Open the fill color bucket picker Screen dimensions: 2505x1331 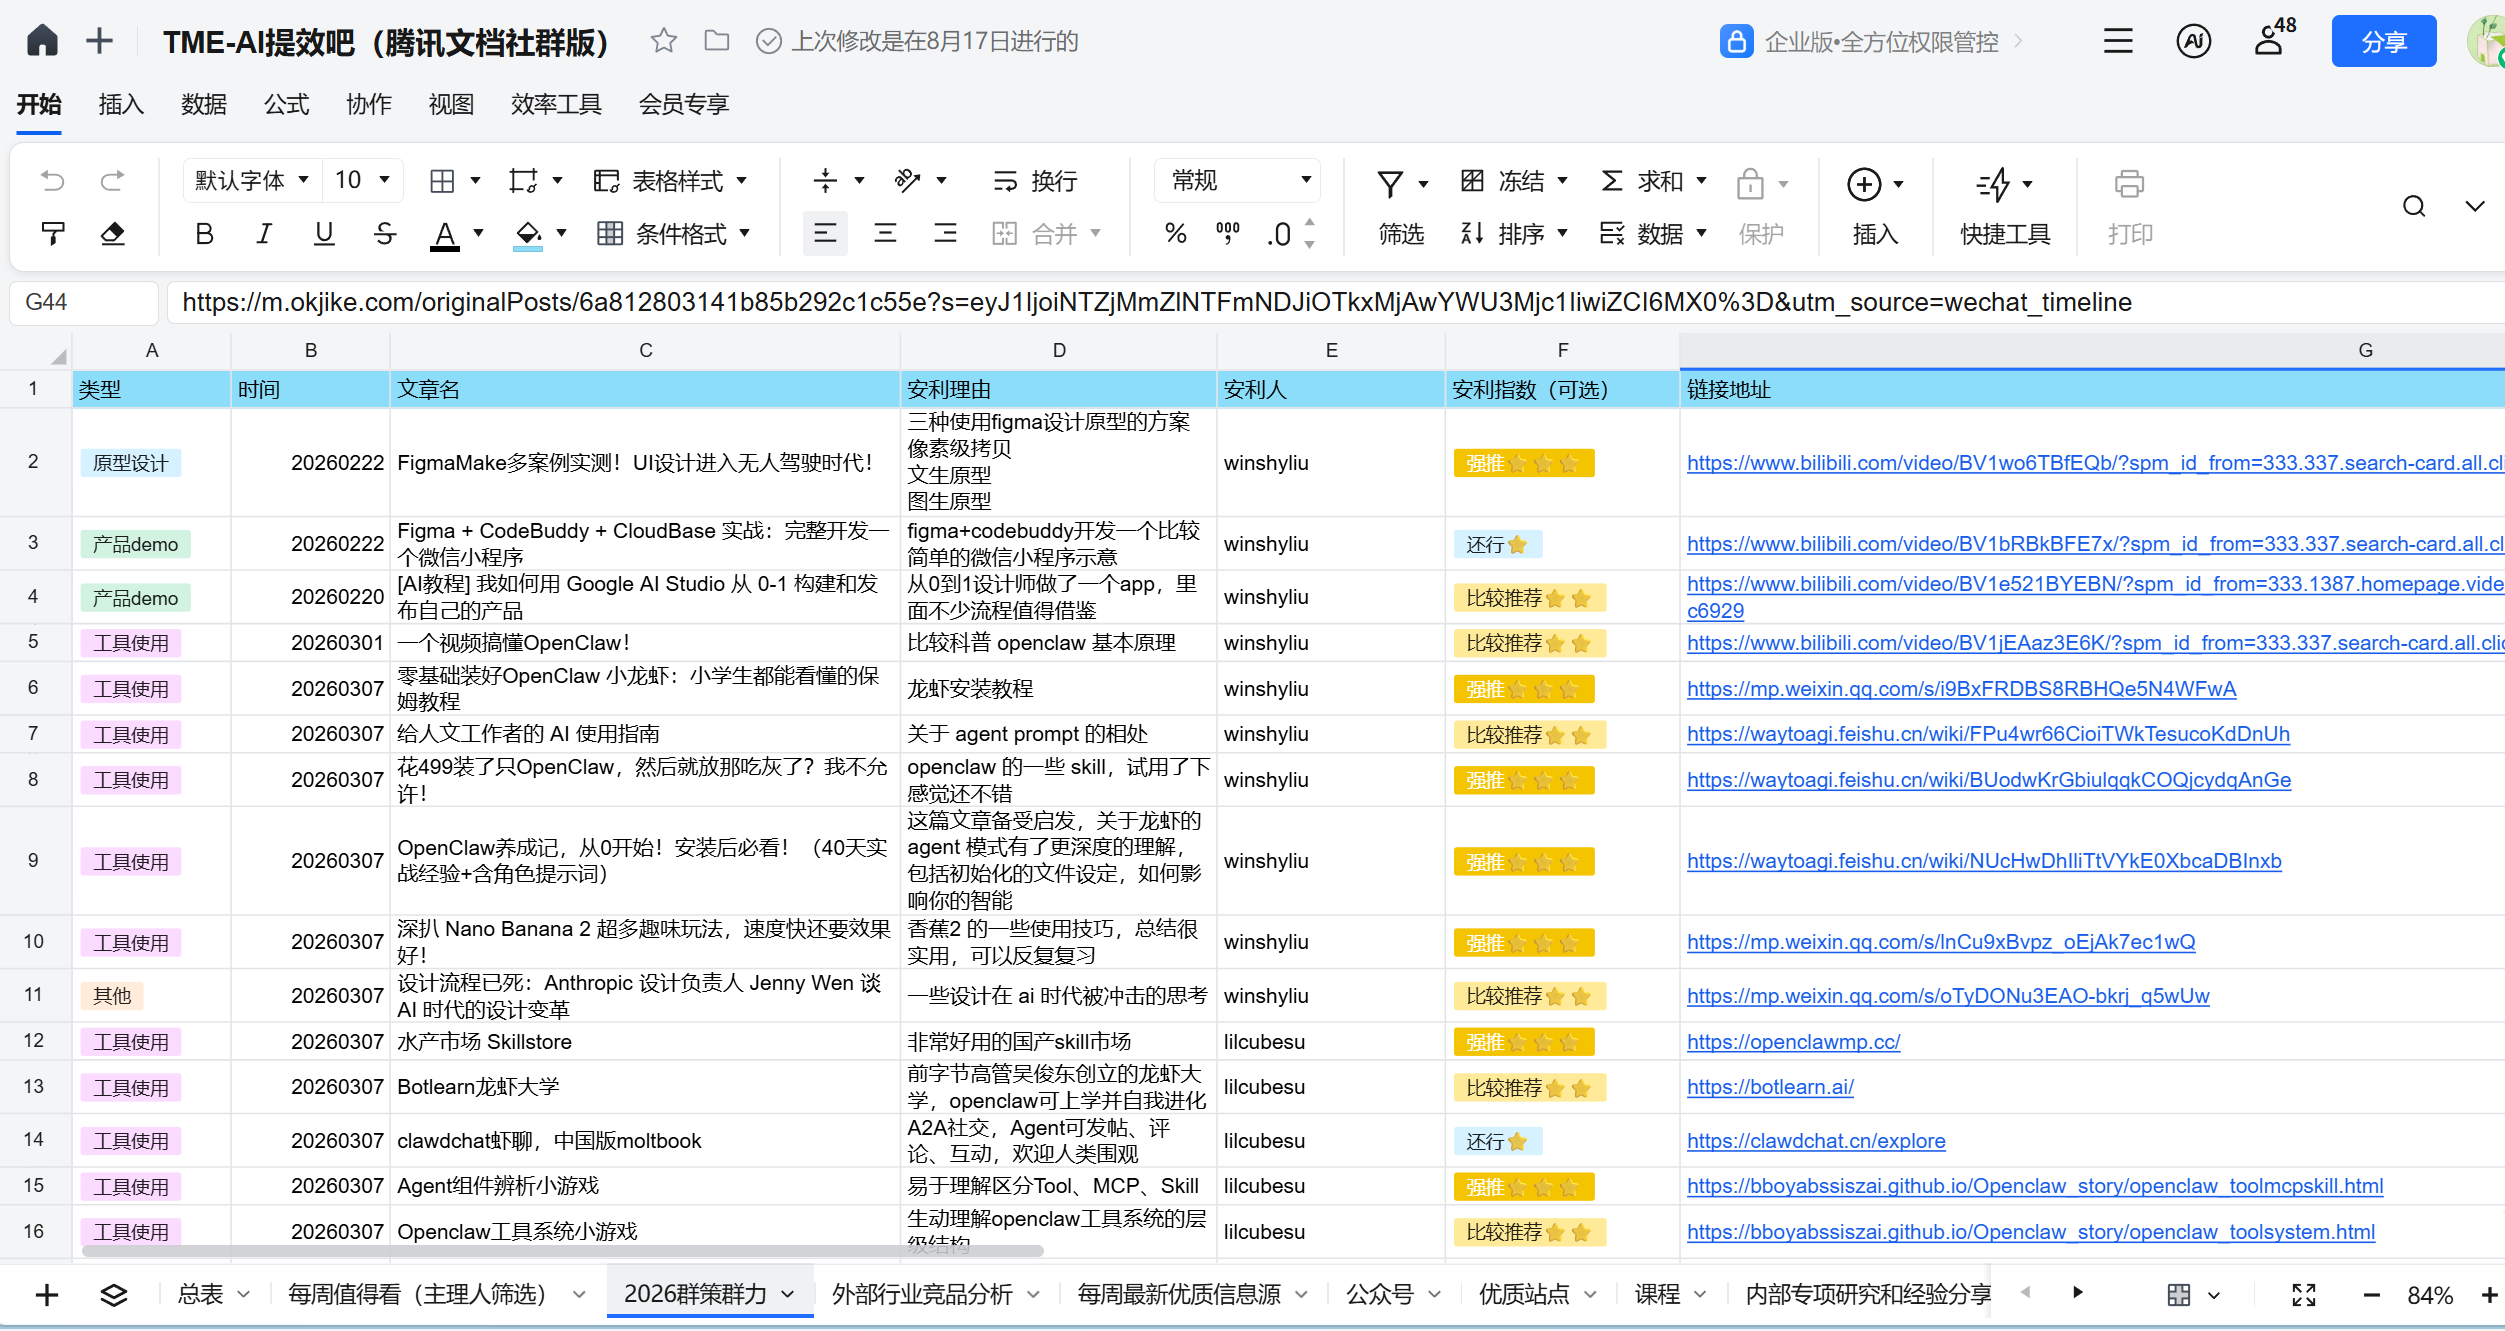(x=528, y=234)
